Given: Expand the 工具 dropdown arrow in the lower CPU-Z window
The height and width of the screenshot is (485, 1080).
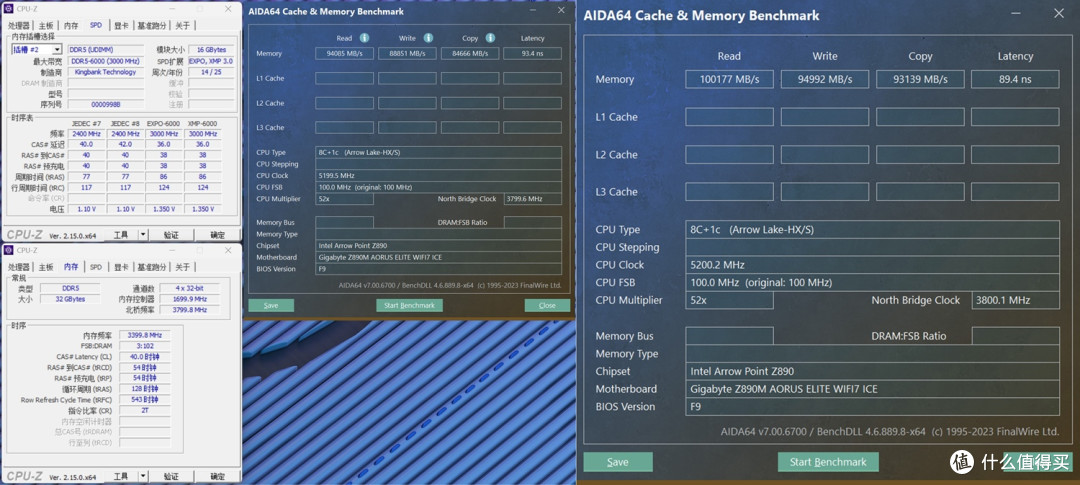Looking at the screenshot, I should [x=143, y=476].
